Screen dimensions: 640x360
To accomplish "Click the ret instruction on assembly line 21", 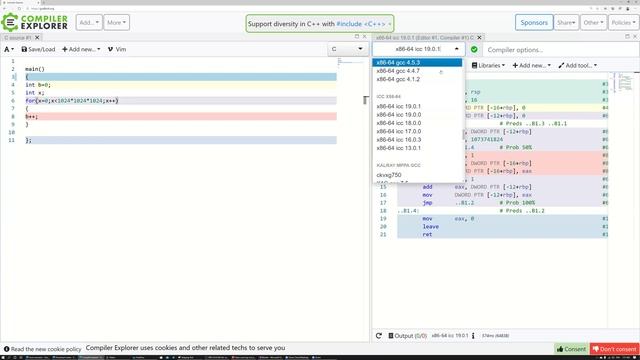I will click(427, 234).
